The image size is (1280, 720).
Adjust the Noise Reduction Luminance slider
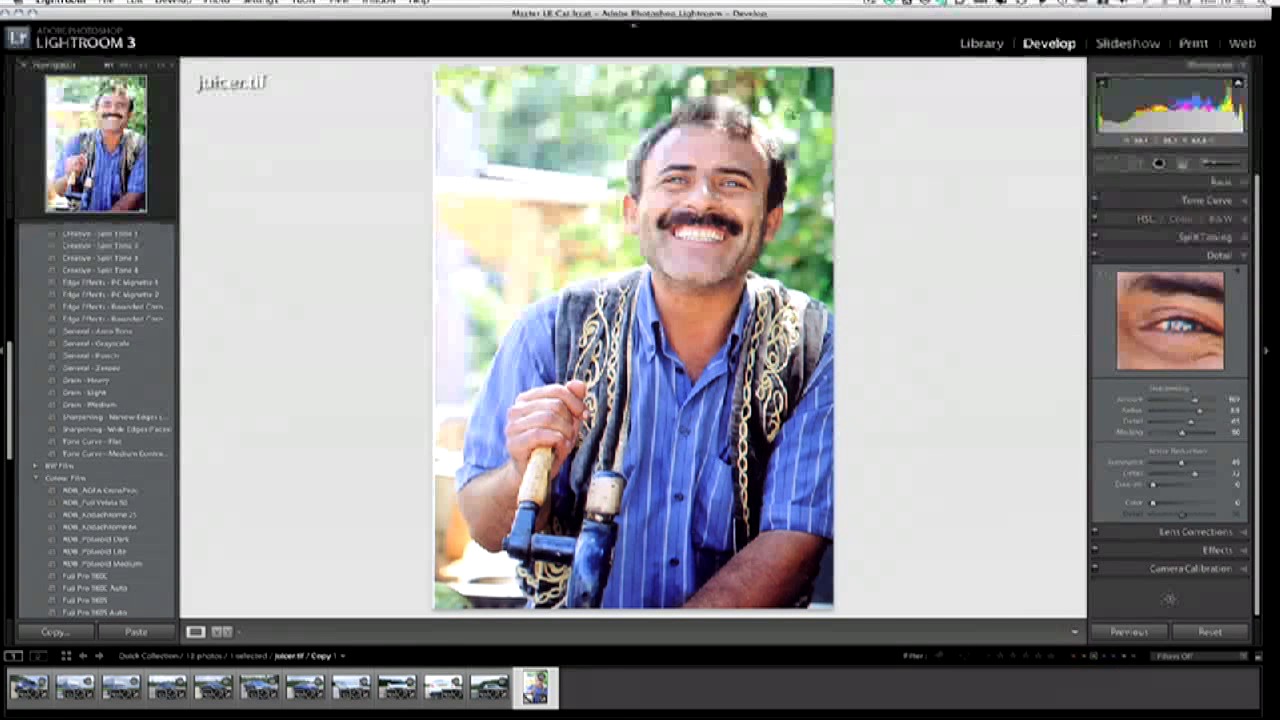1181,463
